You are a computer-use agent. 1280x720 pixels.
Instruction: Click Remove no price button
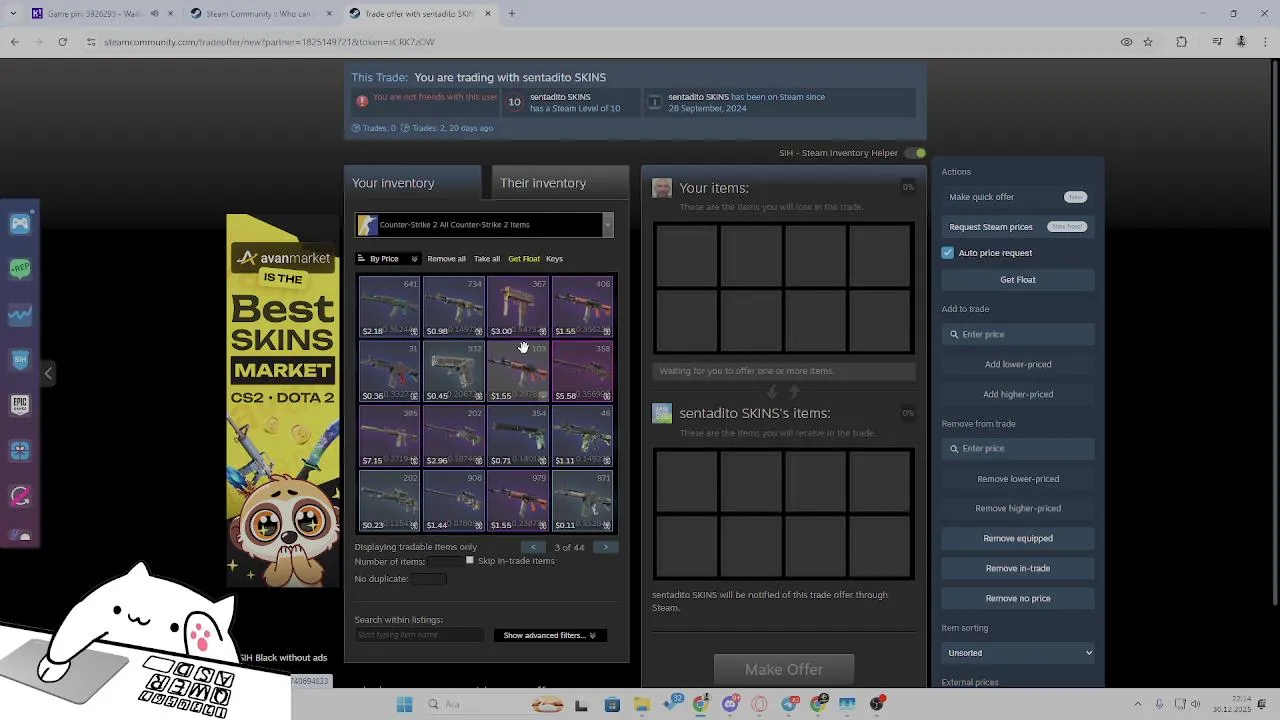coord(1018,599)
